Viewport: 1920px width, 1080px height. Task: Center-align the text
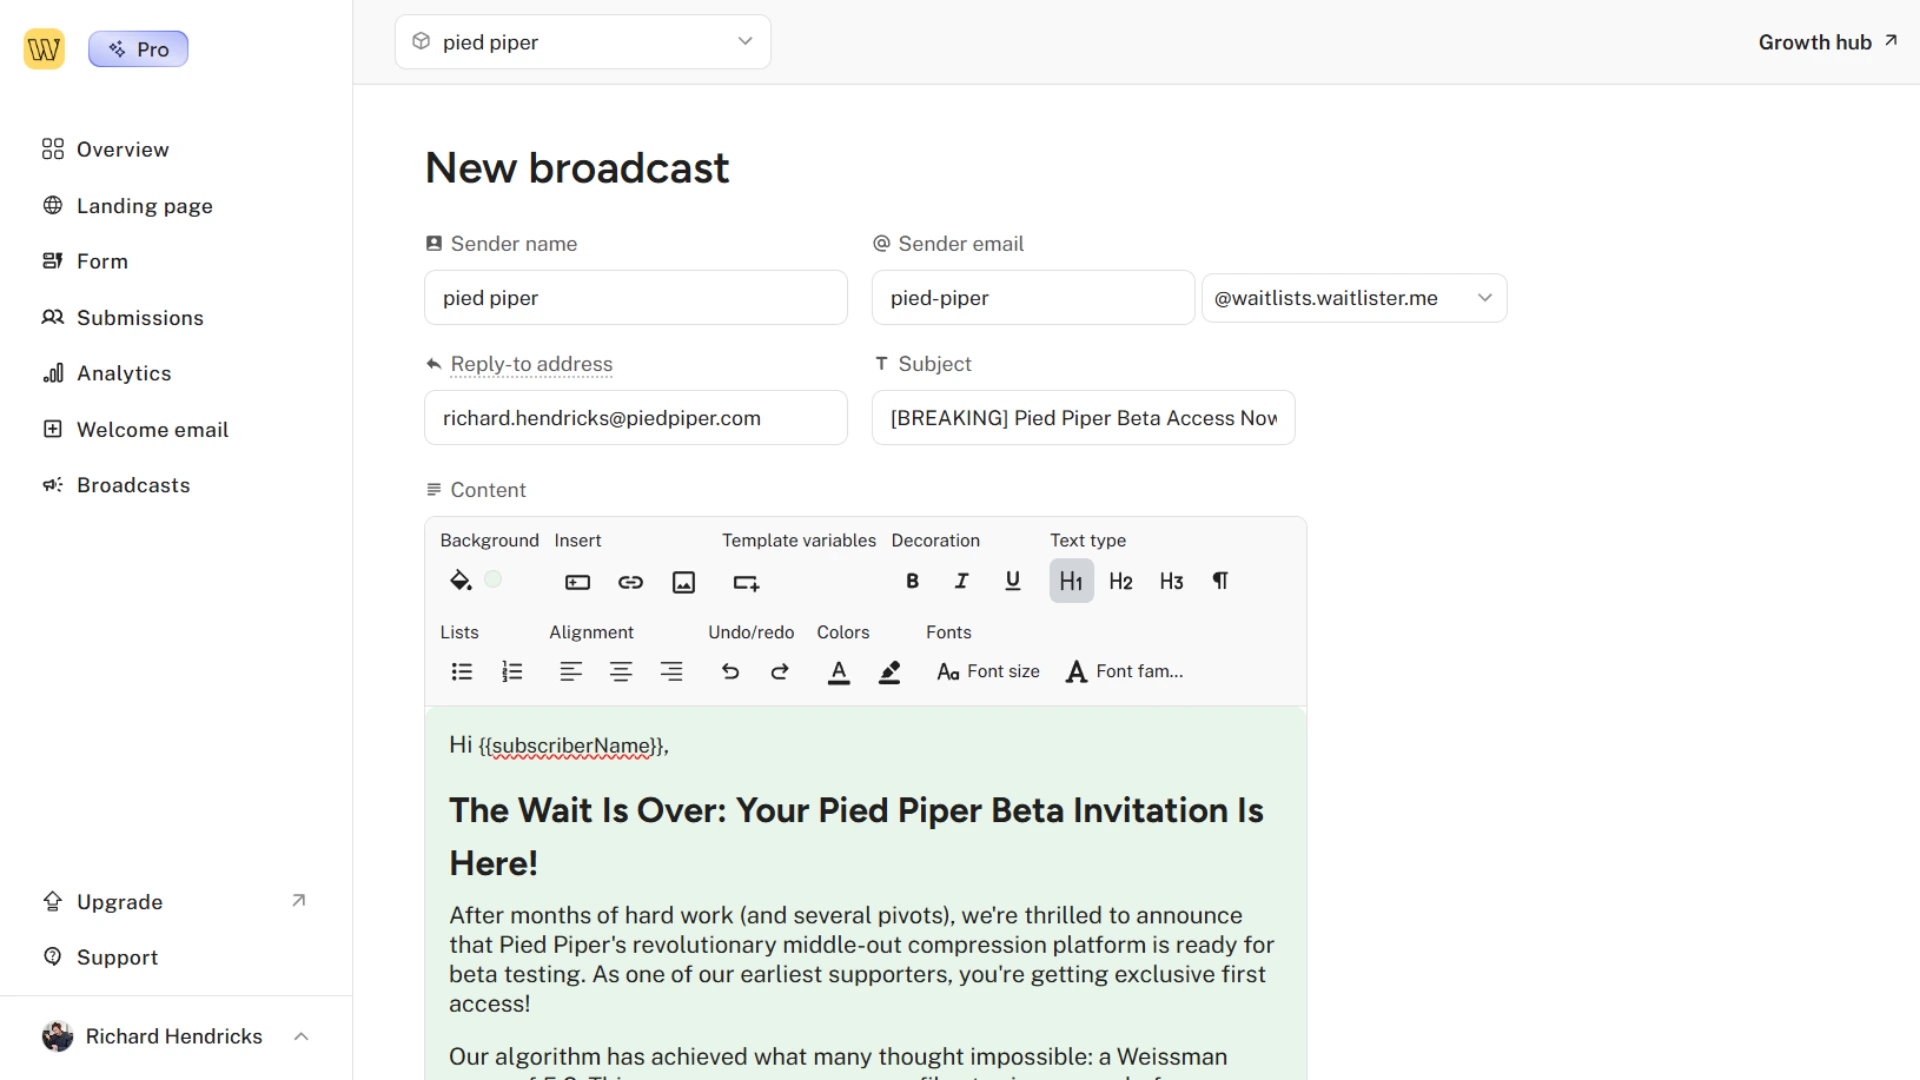[621, 671]
